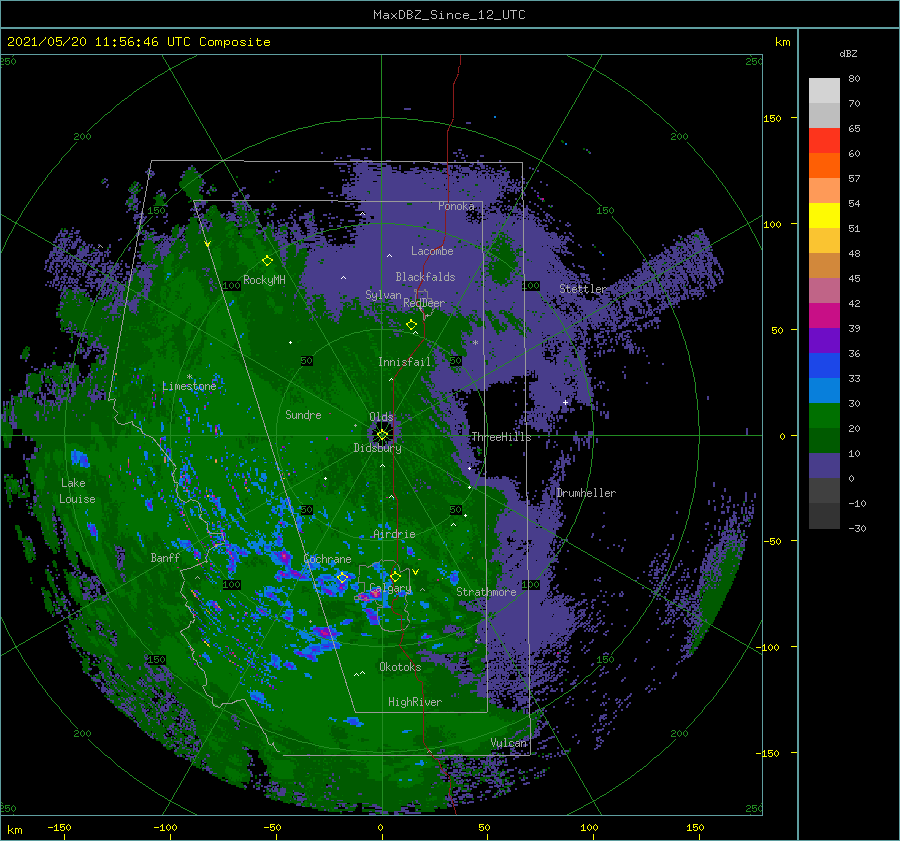Click the 80 value on the dBZ scale

[x=854, y=79]
